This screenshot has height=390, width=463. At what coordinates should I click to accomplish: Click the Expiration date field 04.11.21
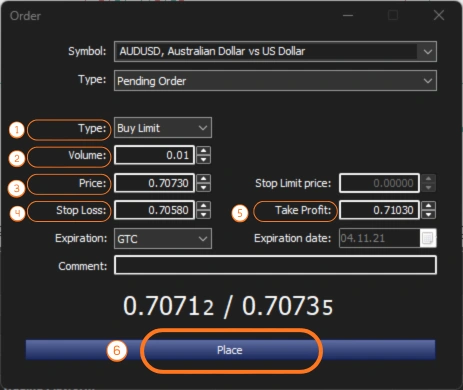pos(380,238)
